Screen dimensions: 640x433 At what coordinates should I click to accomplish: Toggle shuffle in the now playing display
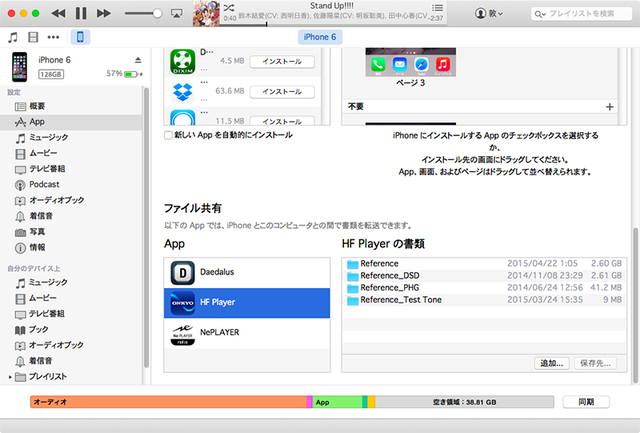[229, 7]
